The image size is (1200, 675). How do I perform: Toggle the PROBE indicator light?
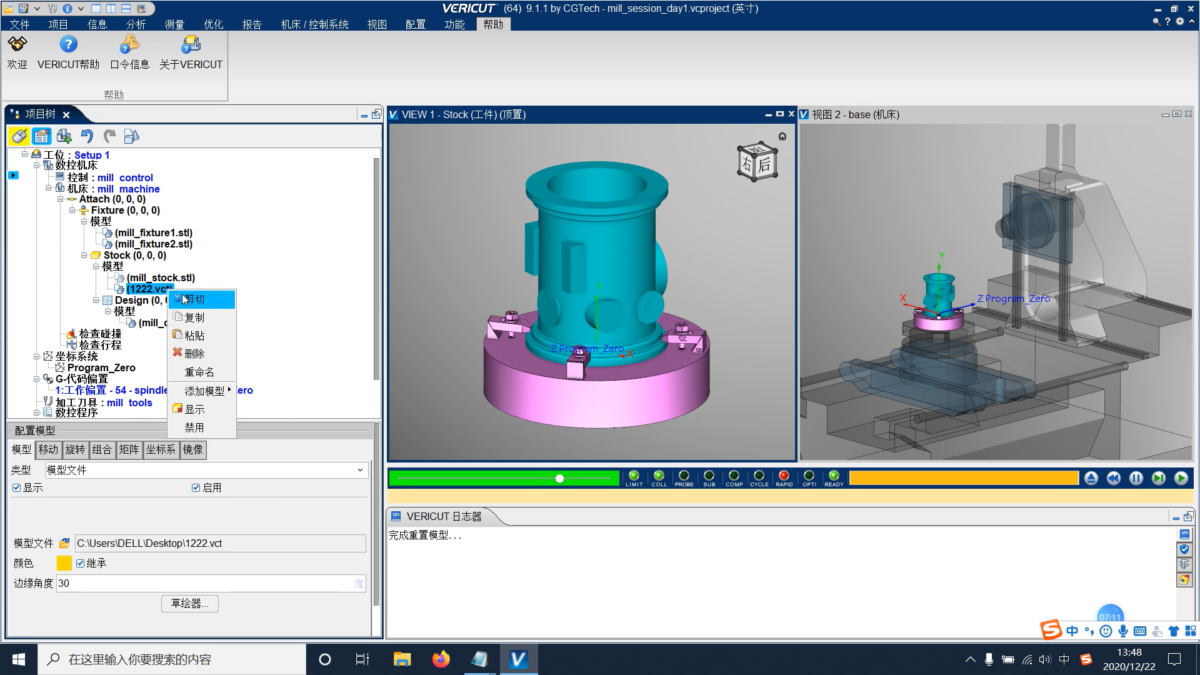pos(684,477)
